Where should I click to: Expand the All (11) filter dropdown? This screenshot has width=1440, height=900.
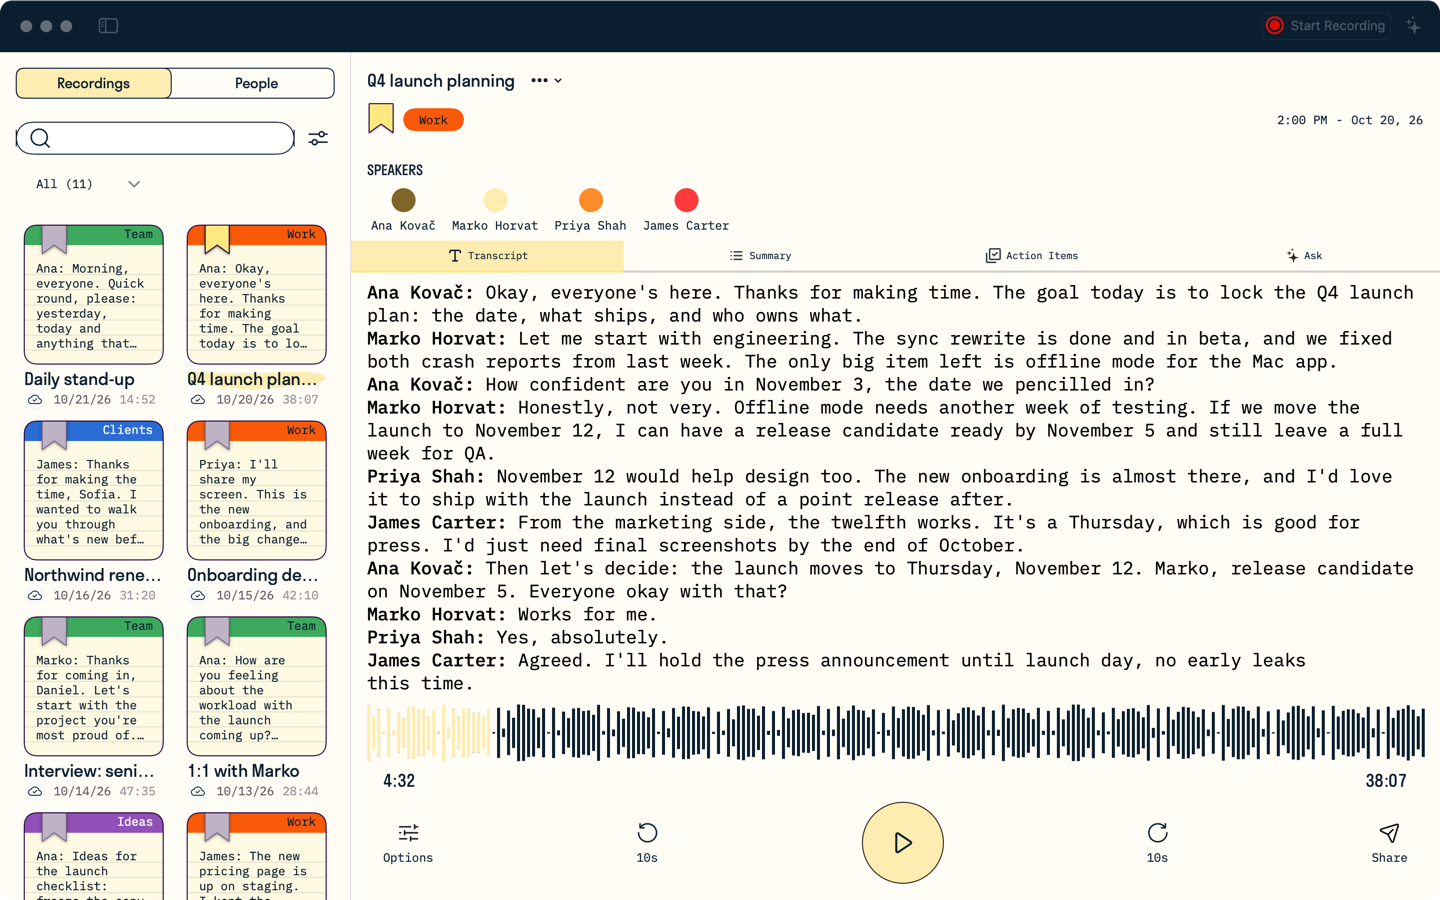coord(88,184)
